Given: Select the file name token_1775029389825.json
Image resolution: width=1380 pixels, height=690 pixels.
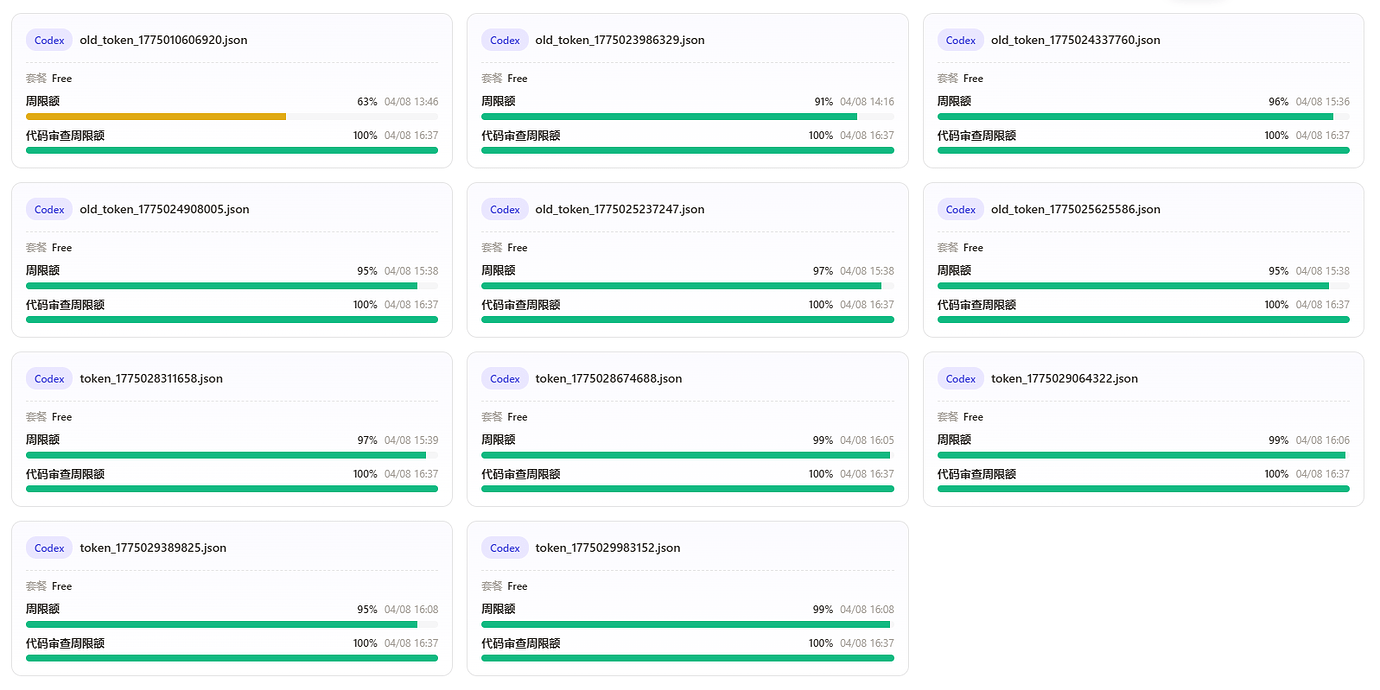Looking at the screenshot, I should coord(153,548).
